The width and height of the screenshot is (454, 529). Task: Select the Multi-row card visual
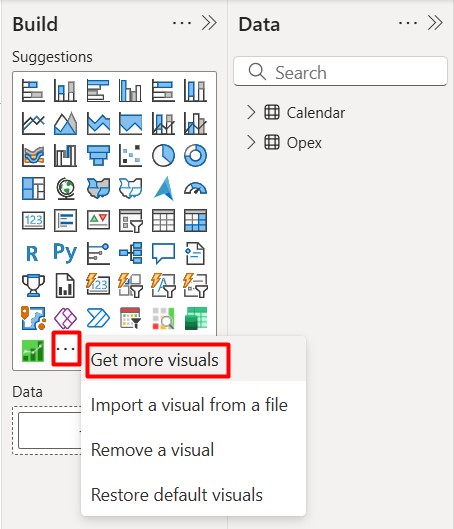click(65, 220)
